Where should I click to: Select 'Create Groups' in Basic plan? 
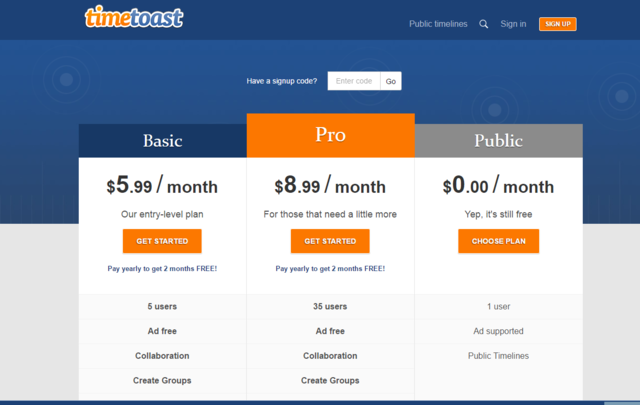[x=162, y=381]
